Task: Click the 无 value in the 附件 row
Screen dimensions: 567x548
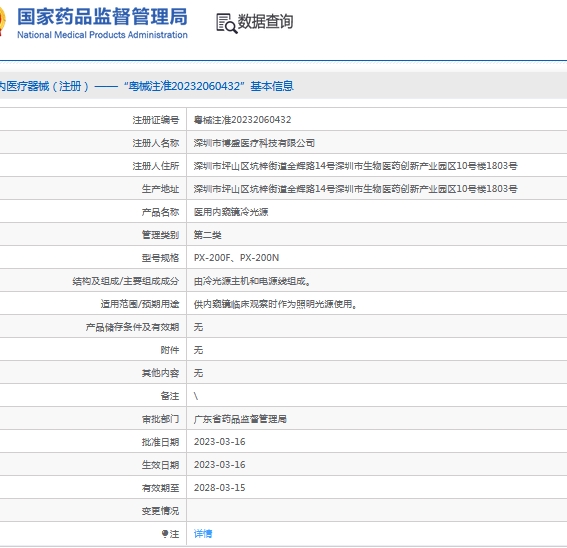Action: [198, 350]
